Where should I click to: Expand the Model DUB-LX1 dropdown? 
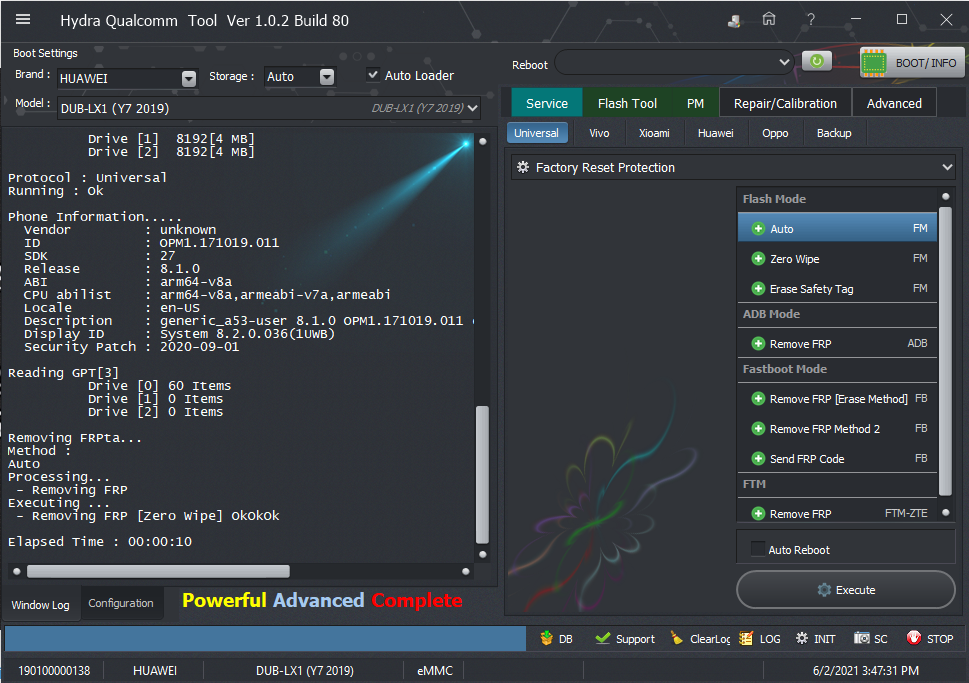tap(473, 108)
